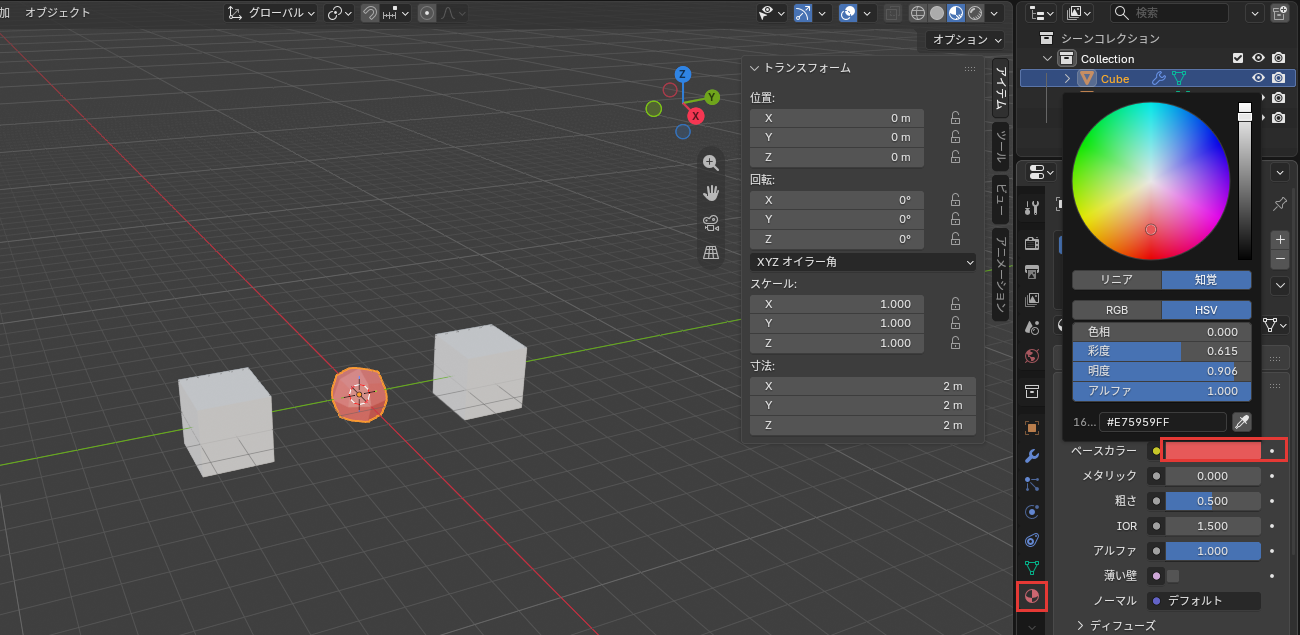This screenshot has height=635, width=1300.
Task: Toggle camera view icon in viewport
Action: pos(711,223)
